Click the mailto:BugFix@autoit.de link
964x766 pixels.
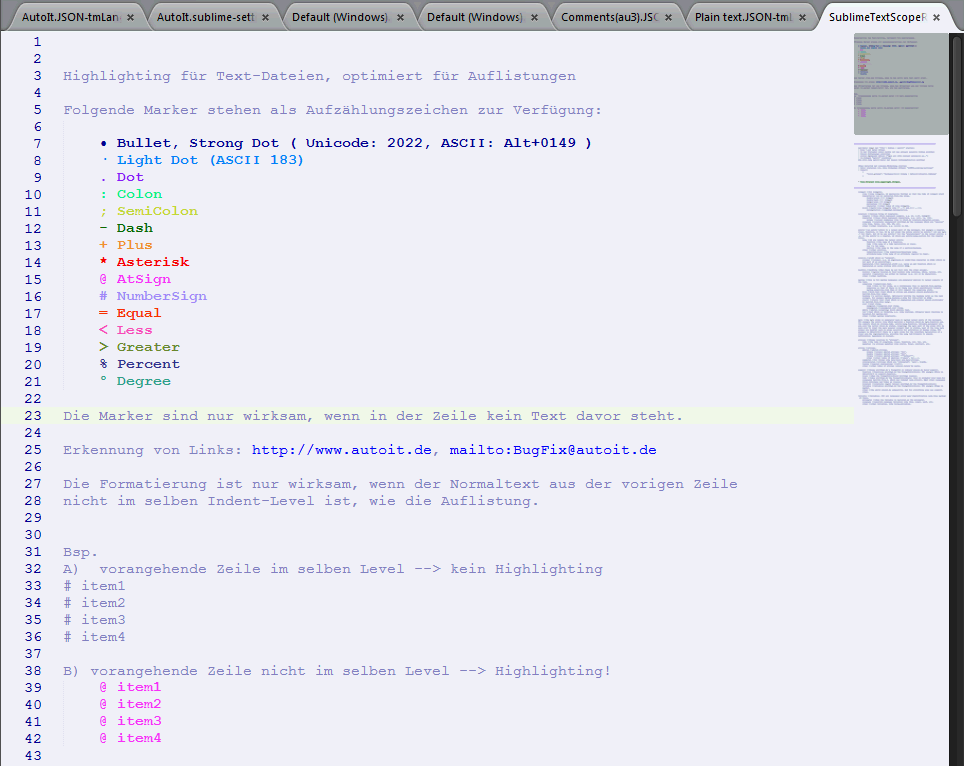(553, 450)
